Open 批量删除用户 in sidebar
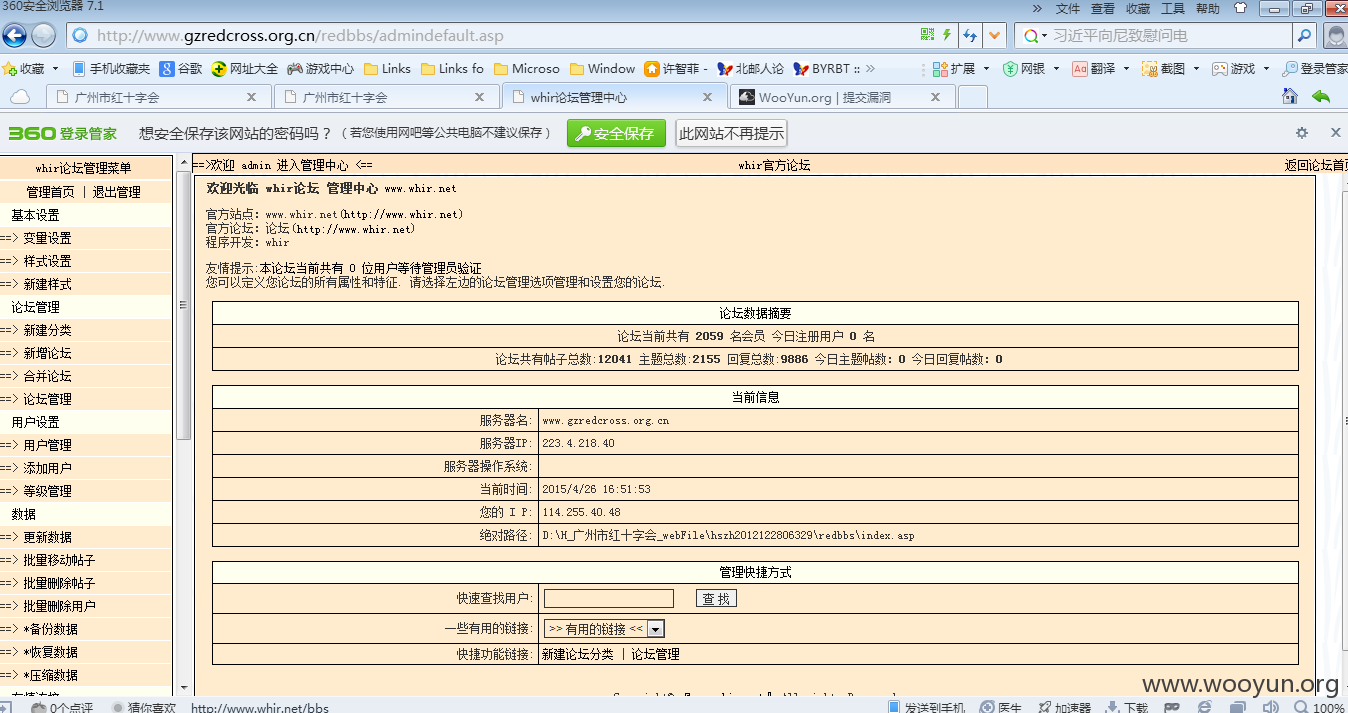This screenshot has height=713, width=1348. (59, 606)
